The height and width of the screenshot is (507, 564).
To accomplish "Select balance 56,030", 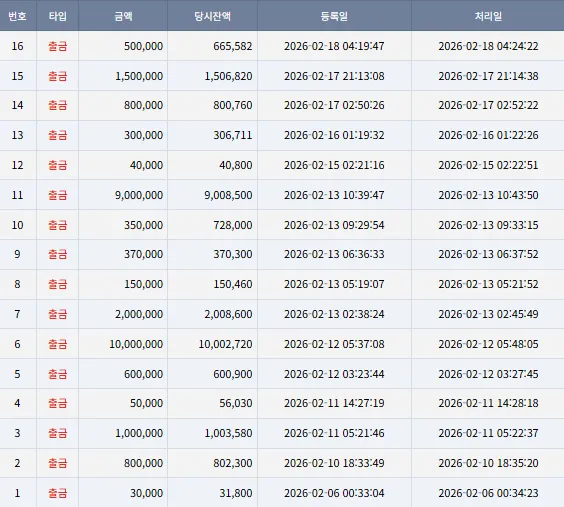I will click(236, 403).
